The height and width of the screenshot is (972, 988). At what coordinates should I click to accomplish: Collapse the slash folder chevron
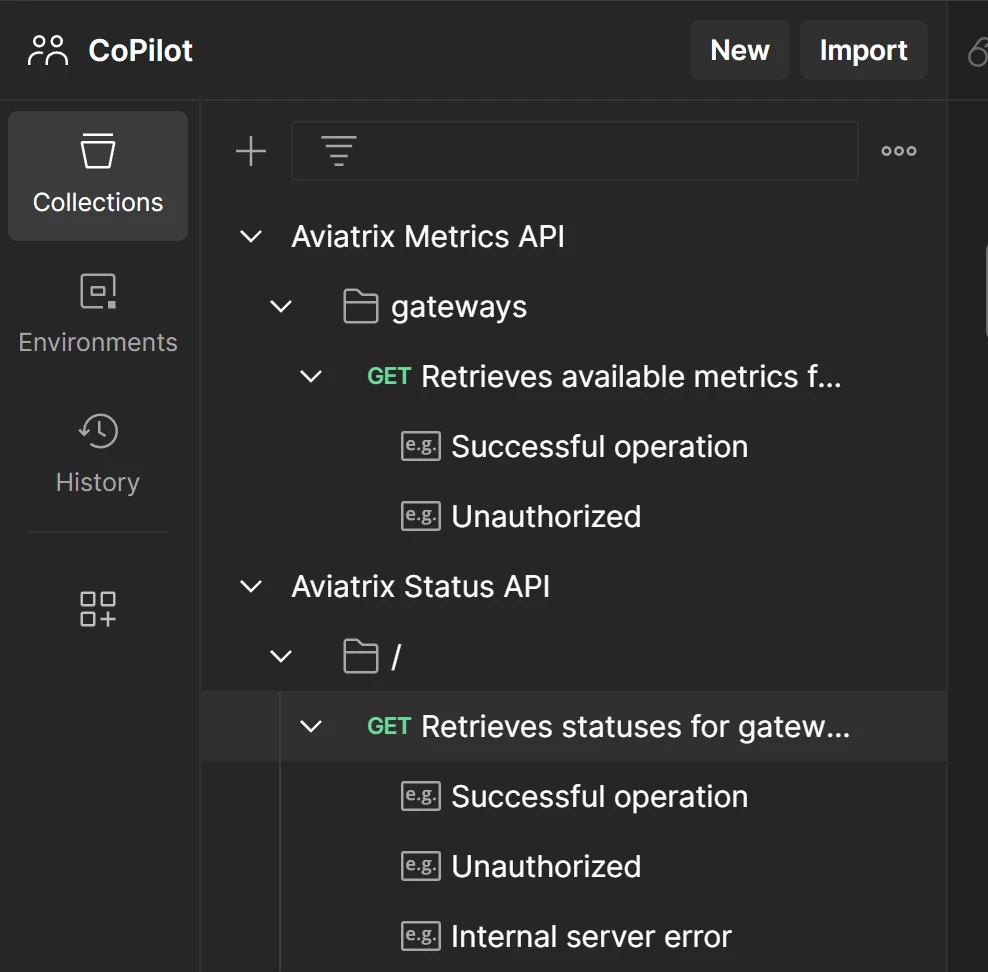(281, 656)
